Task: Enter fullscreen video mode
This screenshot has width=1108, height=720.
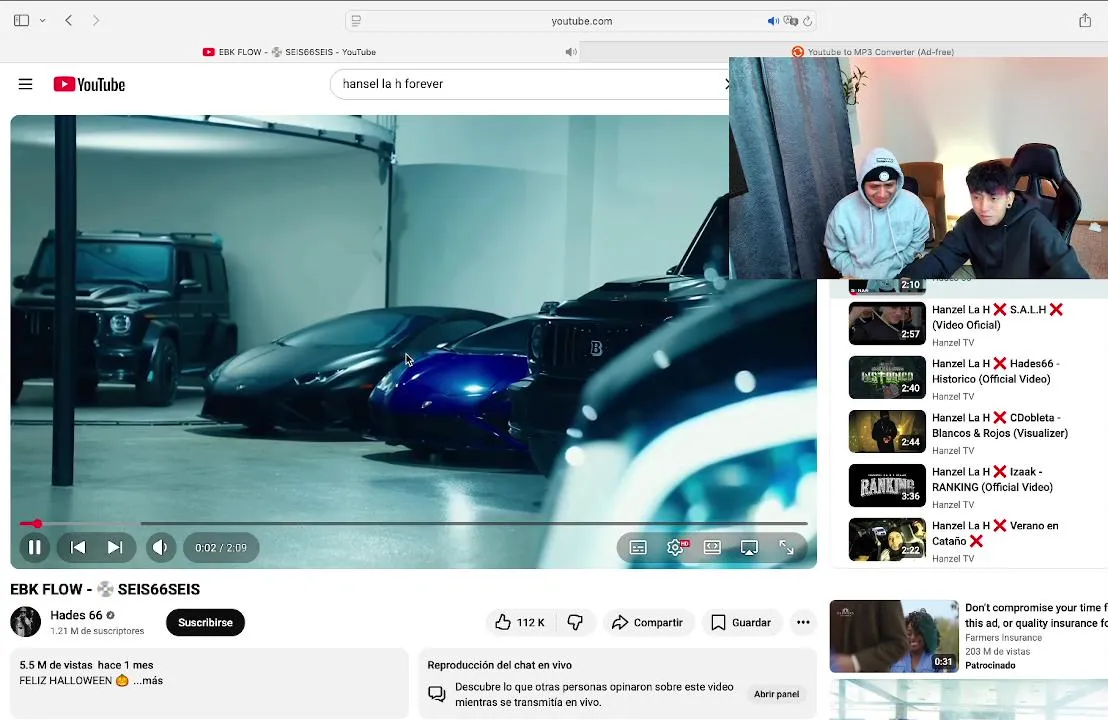Action: pos(786,548)
